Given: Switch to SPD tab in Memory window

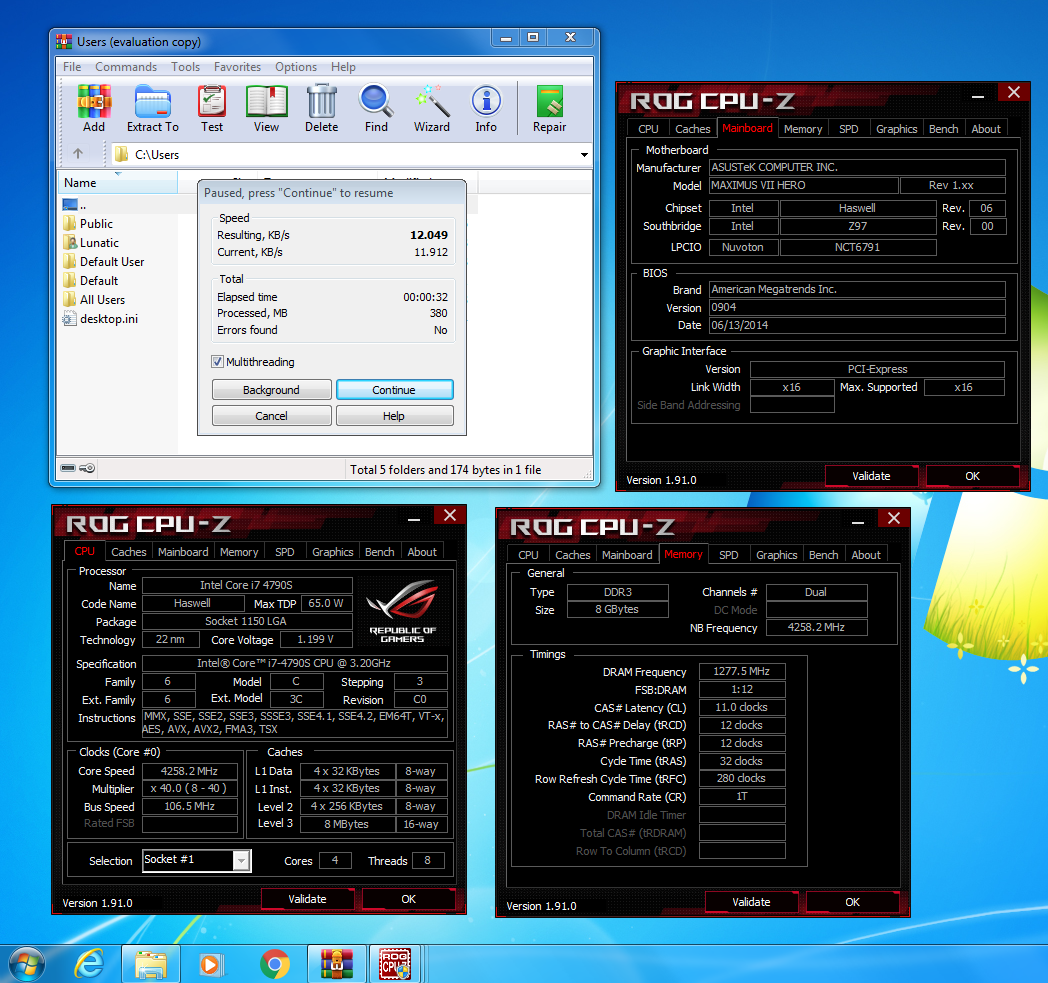Looking at the screenshot, I should (729, 555).
